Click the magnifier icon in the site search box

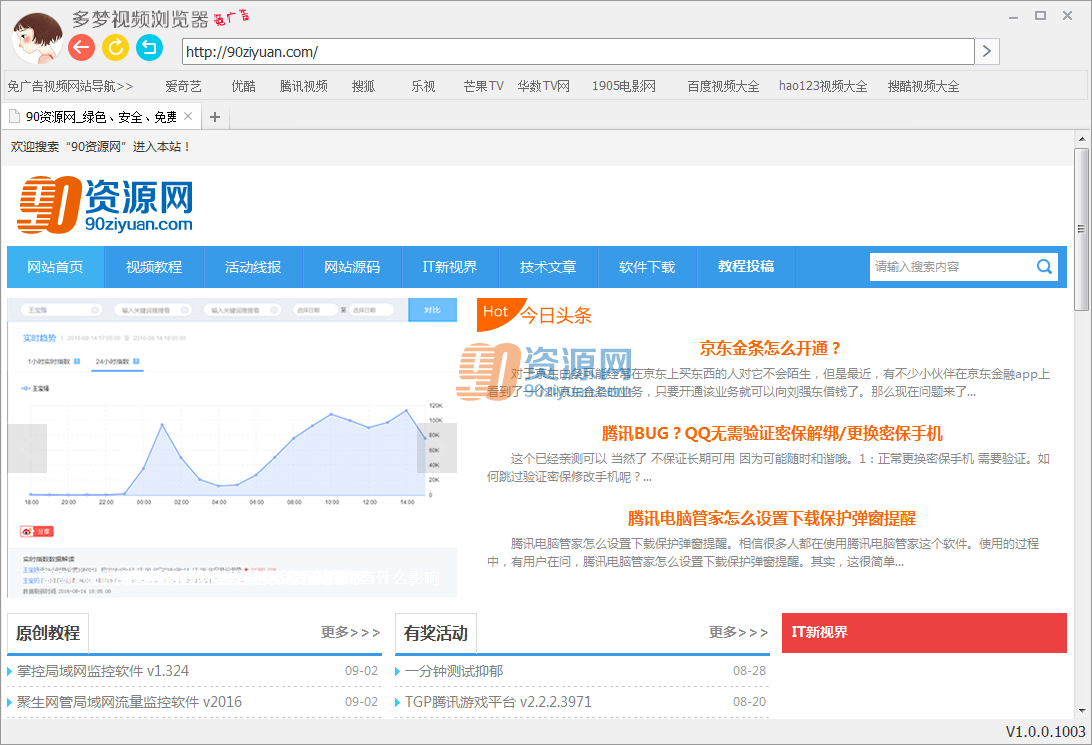click(1044, 267)
